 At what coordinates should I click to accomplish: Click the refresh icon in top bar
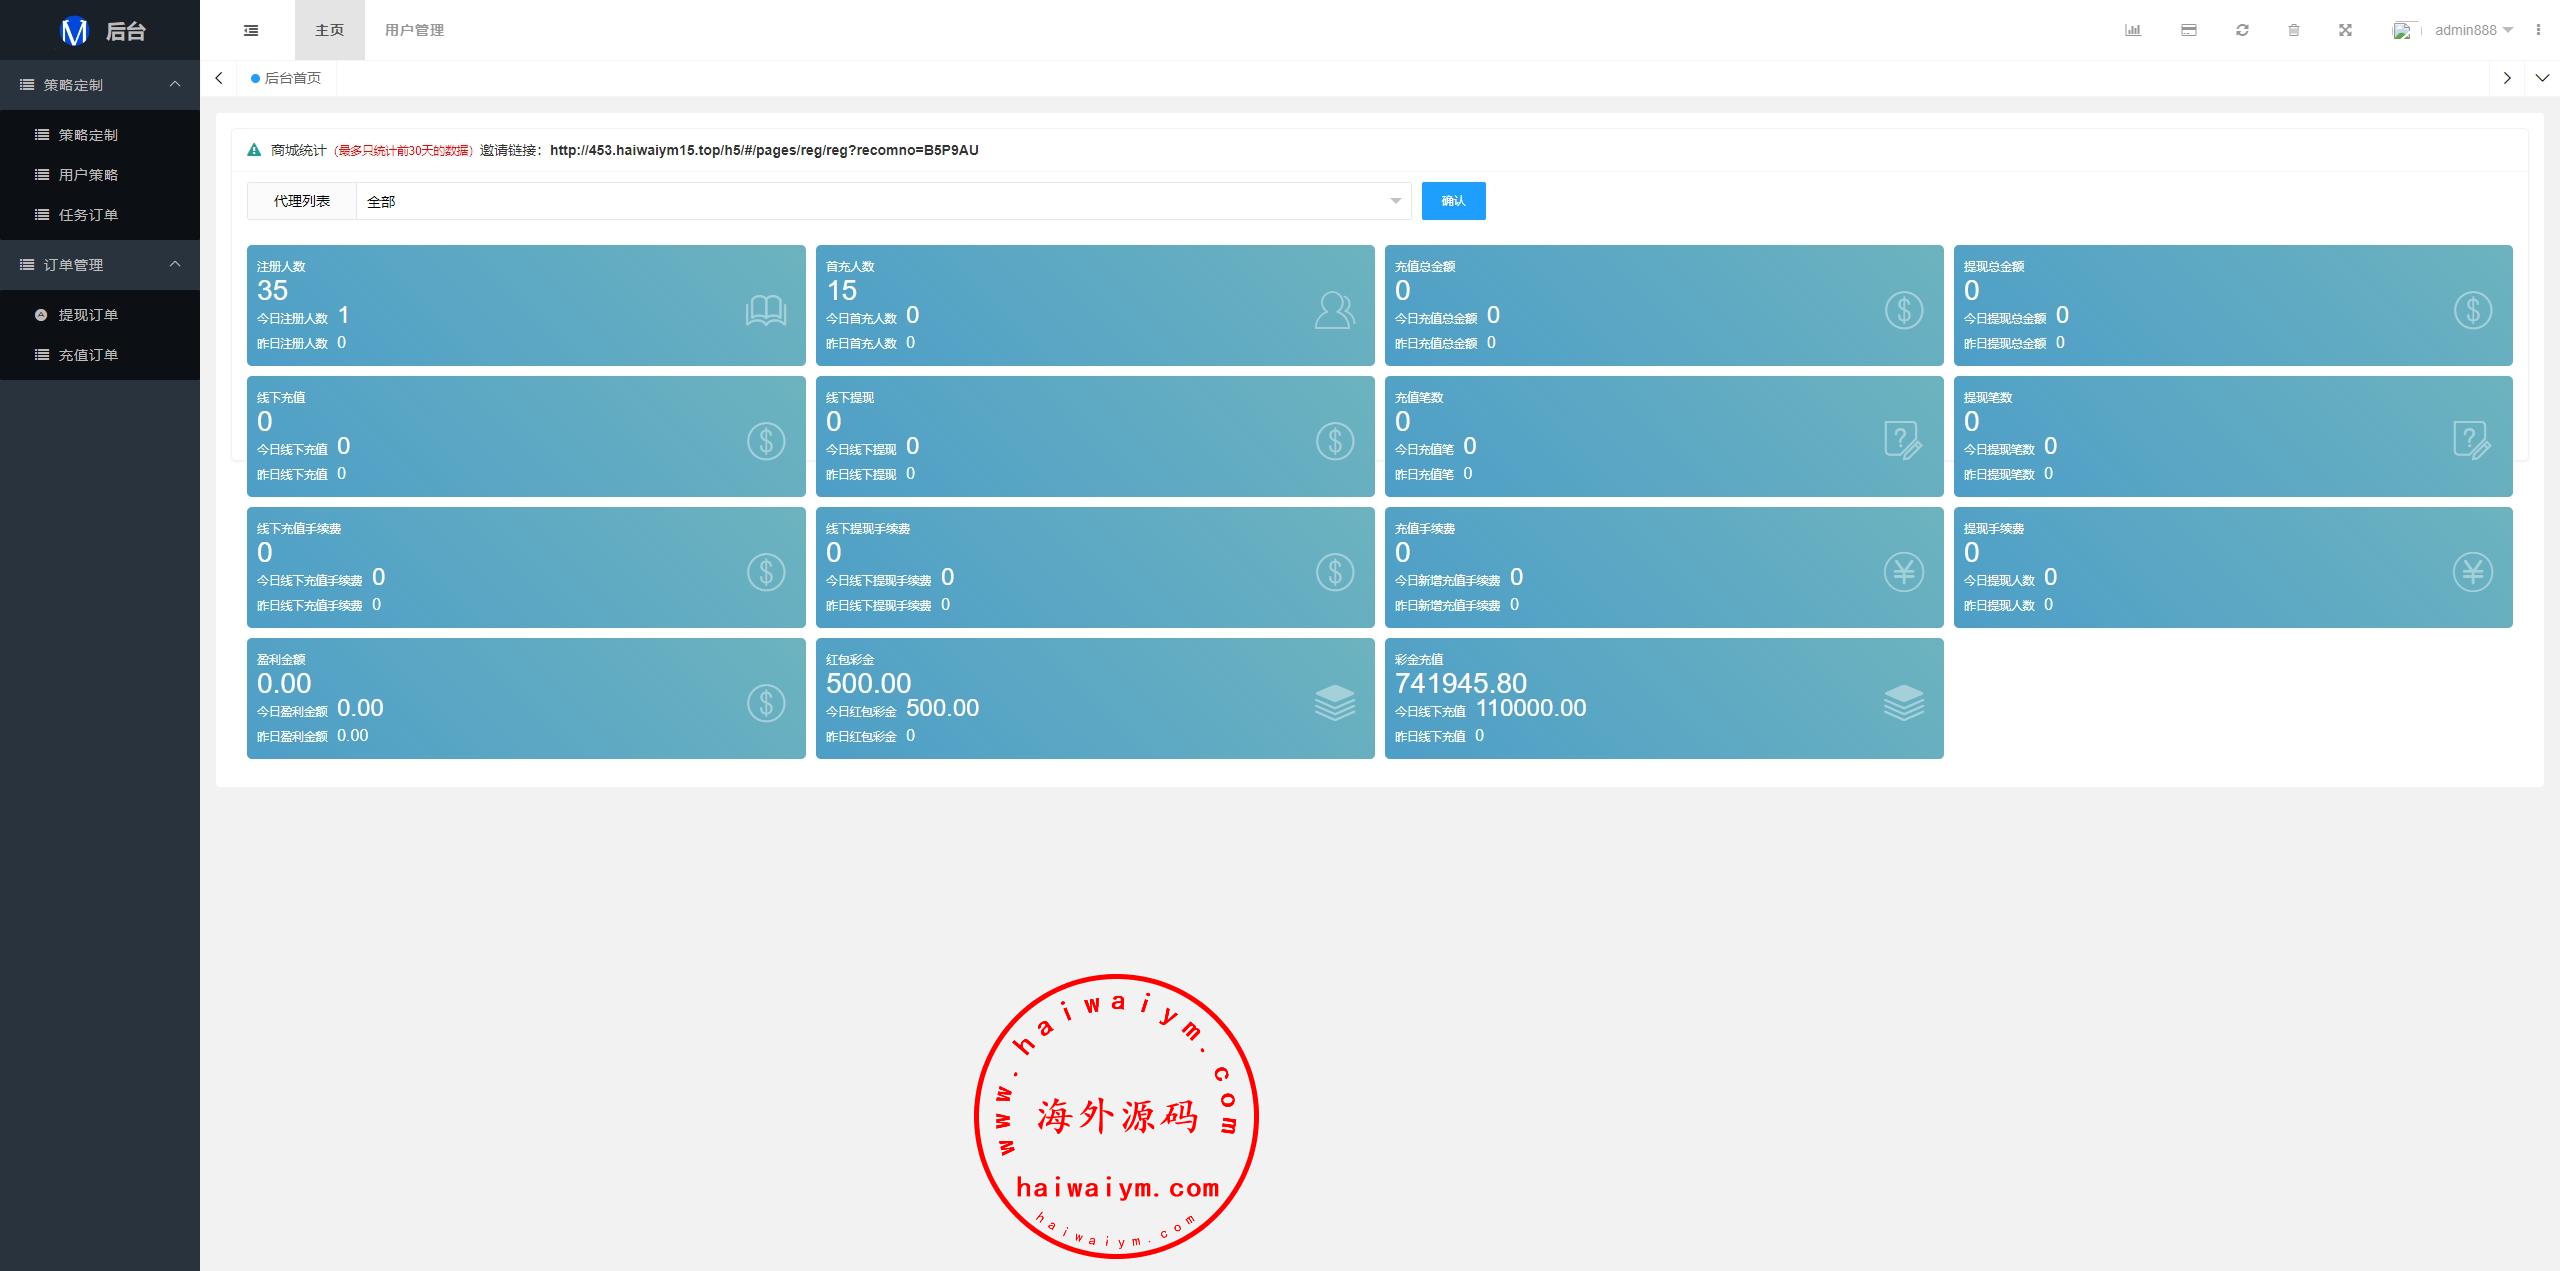pyautogui.click(x=2242, y=30)
